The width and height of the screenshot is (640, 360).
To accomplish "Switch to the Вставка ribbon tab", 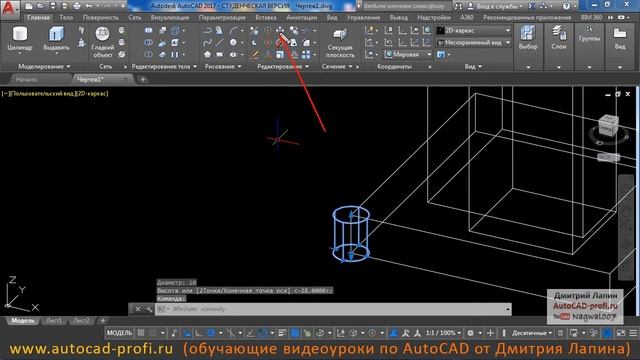I will [x=266, y=18].
